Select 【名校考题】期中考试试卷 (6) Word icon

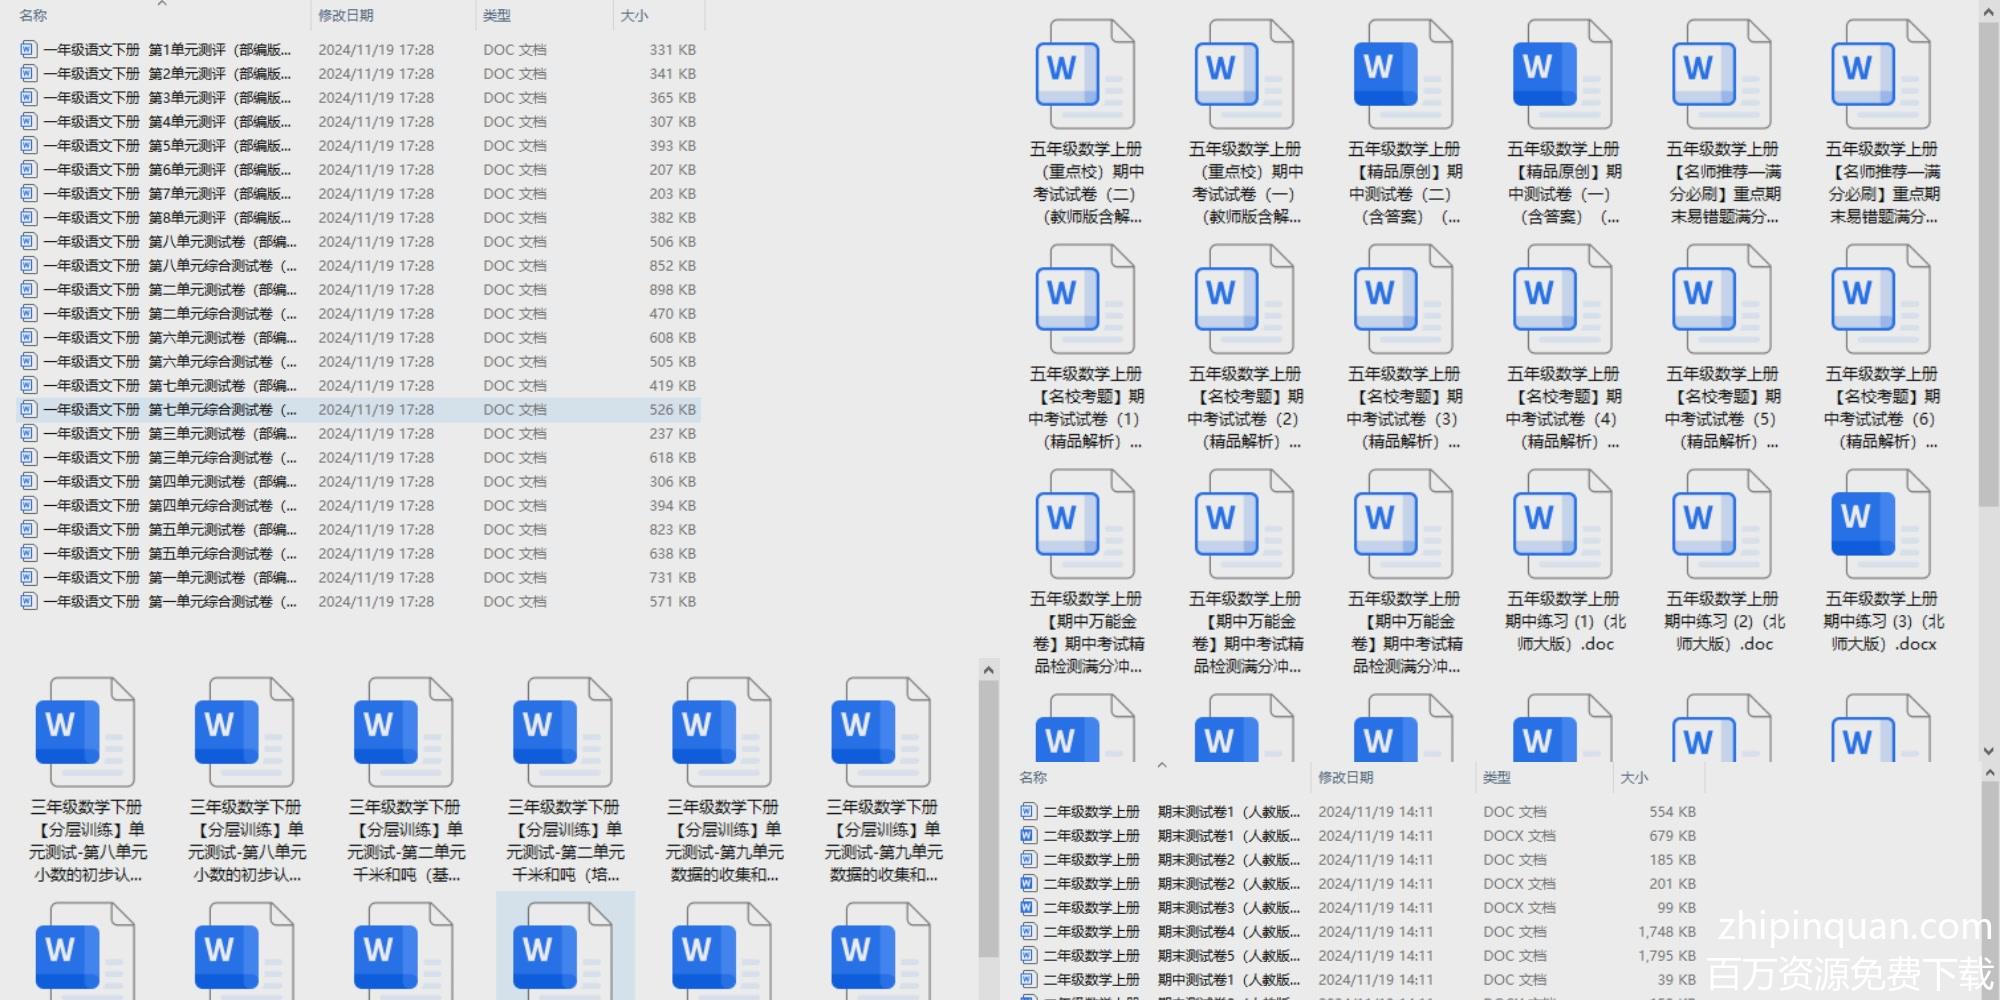(x=1880, y=301)
